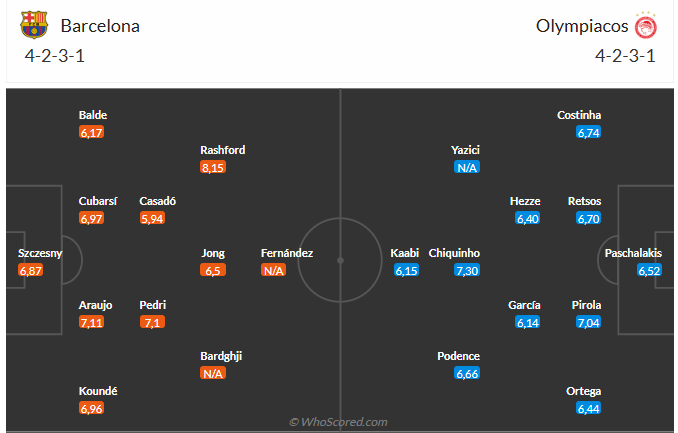Click Araujo's 7,11 rating badge
Screen dimensions: 678x433
click(92, 322)
